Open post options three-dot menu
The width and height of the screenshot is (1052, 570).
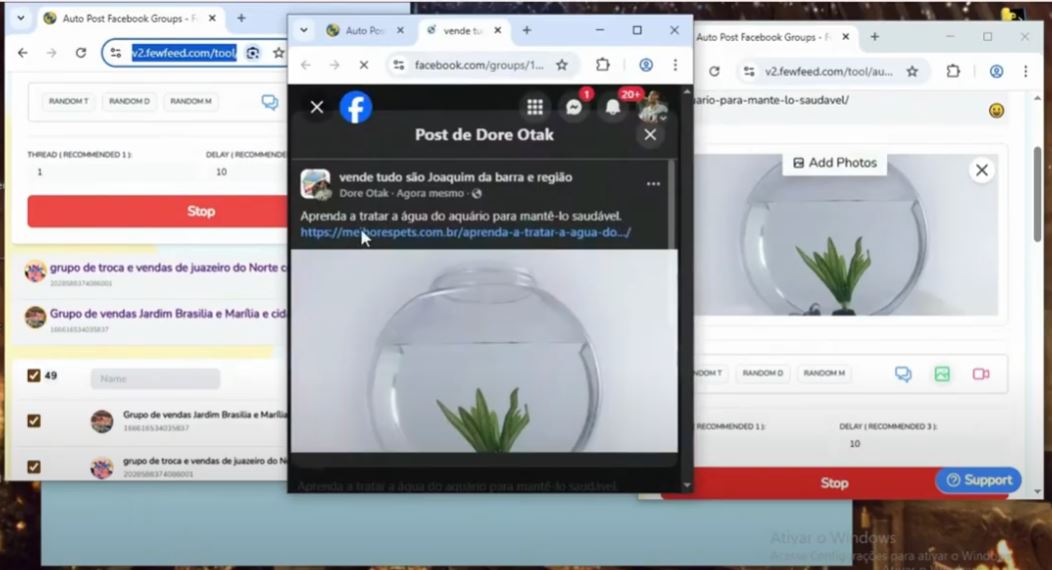click(x=653, y=184)
